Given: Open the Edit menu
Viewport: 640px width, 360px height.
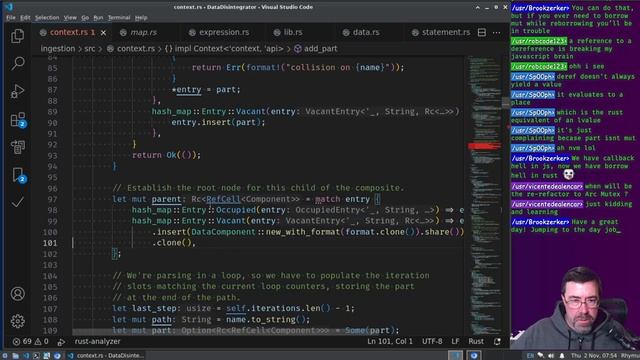Looking at the screenshot, I should 25,18.
